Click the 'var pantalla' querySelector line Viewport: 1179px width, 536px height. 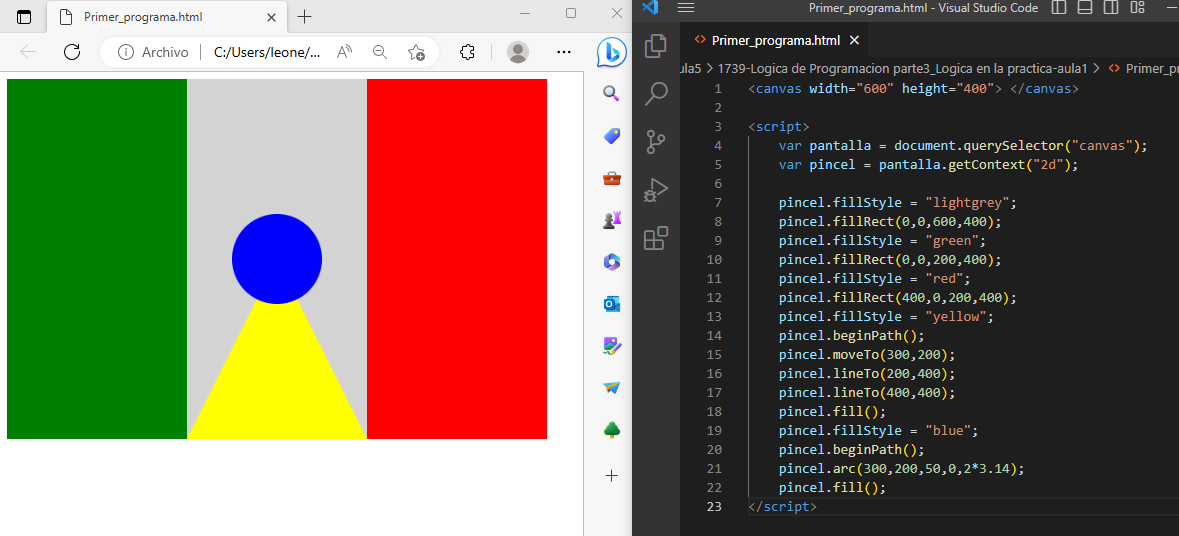963,146
